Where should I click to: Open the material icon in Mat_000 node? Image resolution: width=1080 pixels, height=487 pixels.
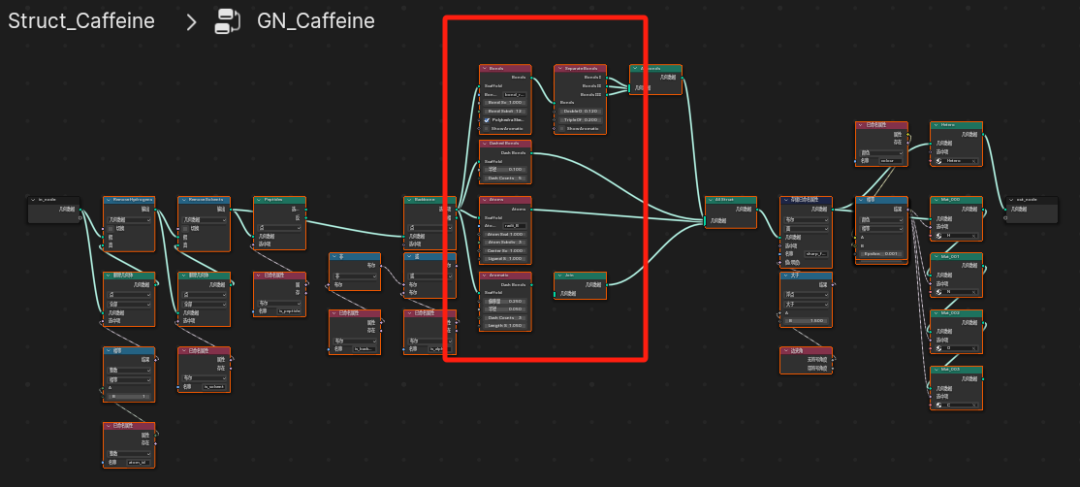pyautogui.click(x=937, y=236)
